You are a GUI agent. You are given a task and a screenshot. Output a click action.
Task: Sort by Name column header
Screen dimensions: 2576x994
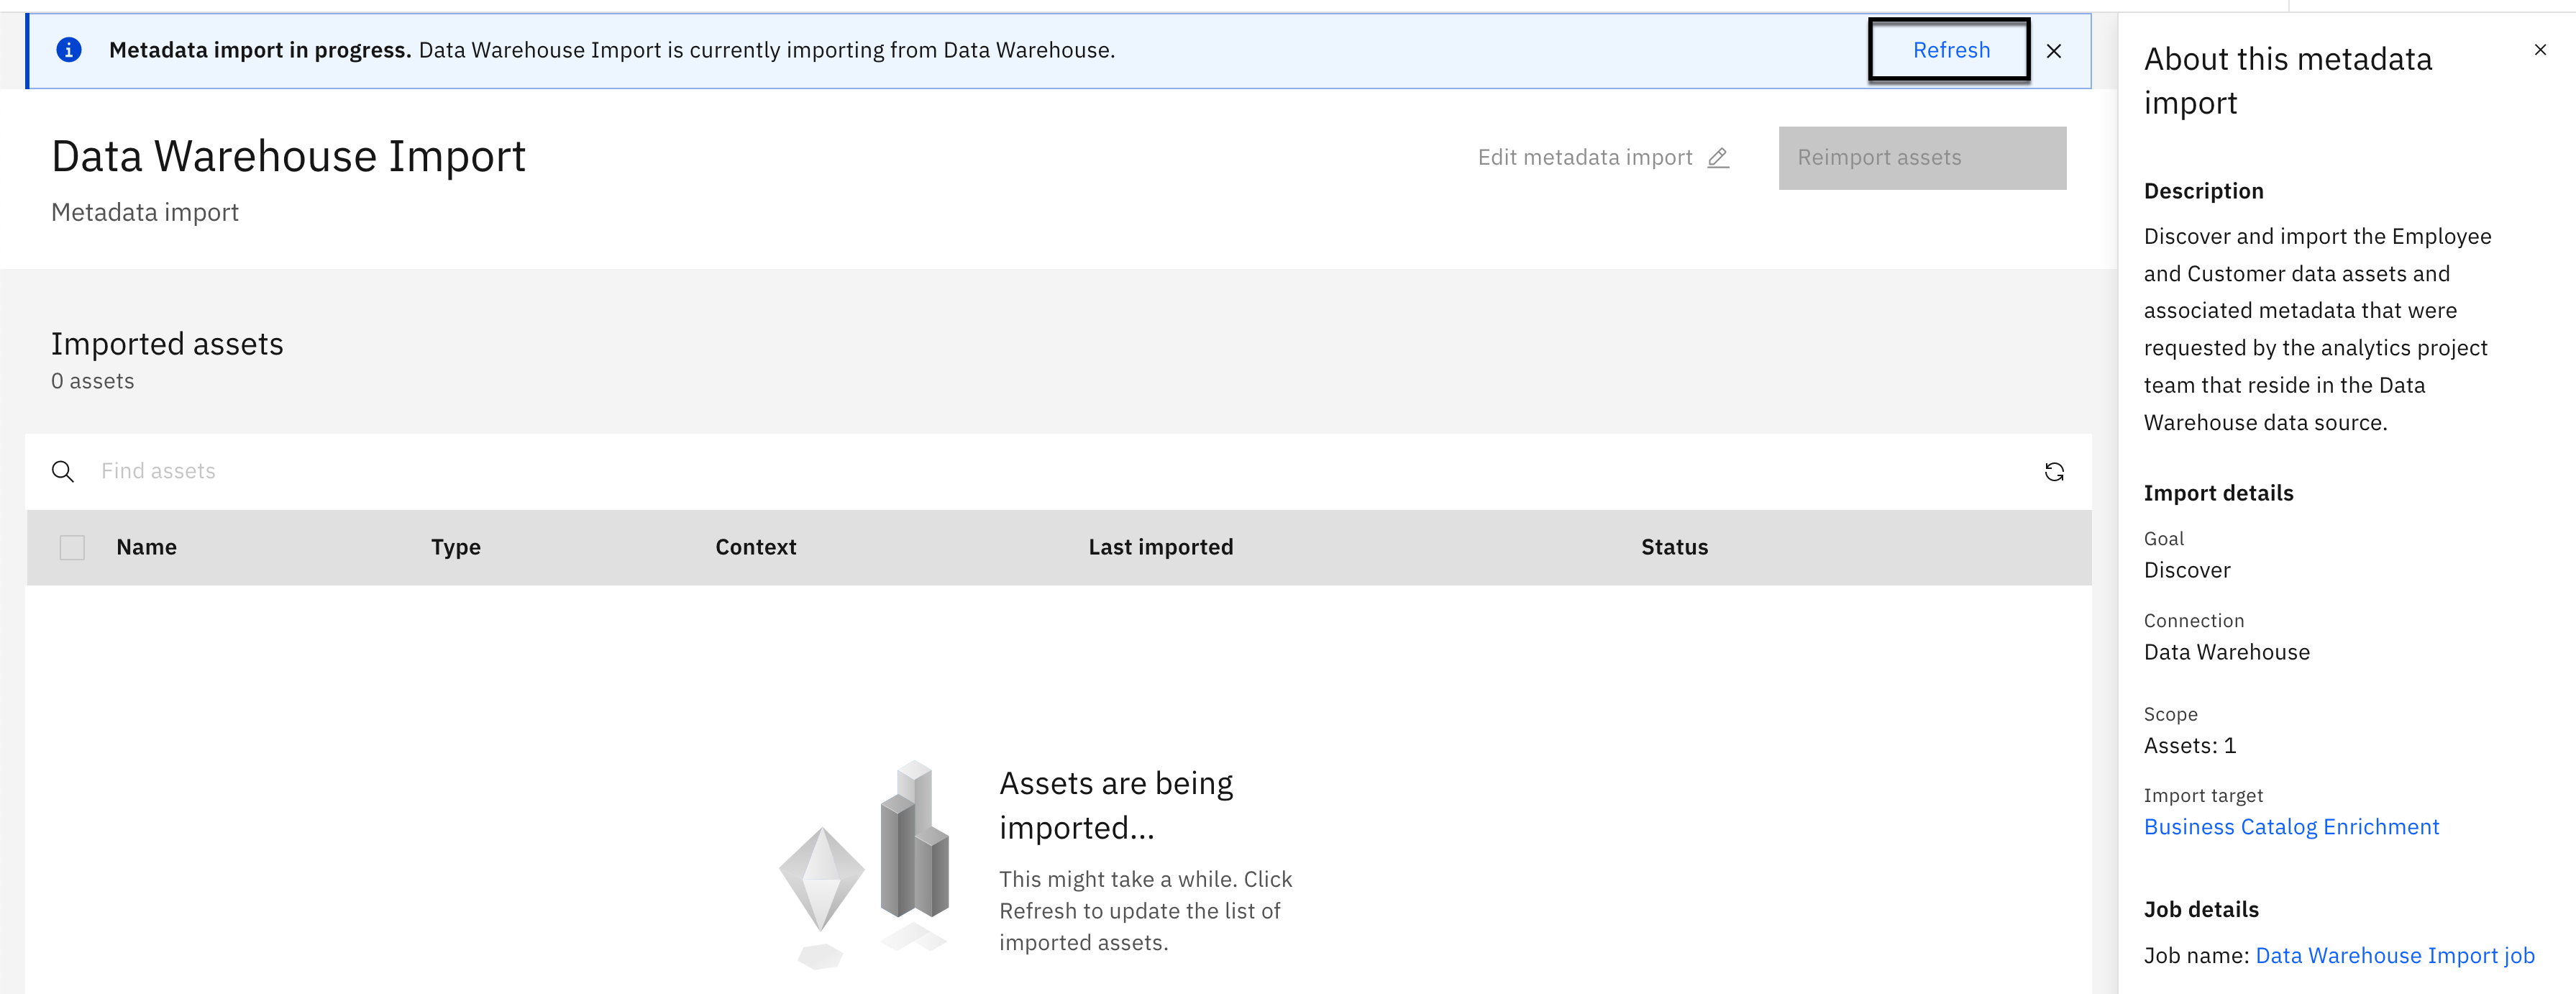pyautogui.click(x=146, y=547)
